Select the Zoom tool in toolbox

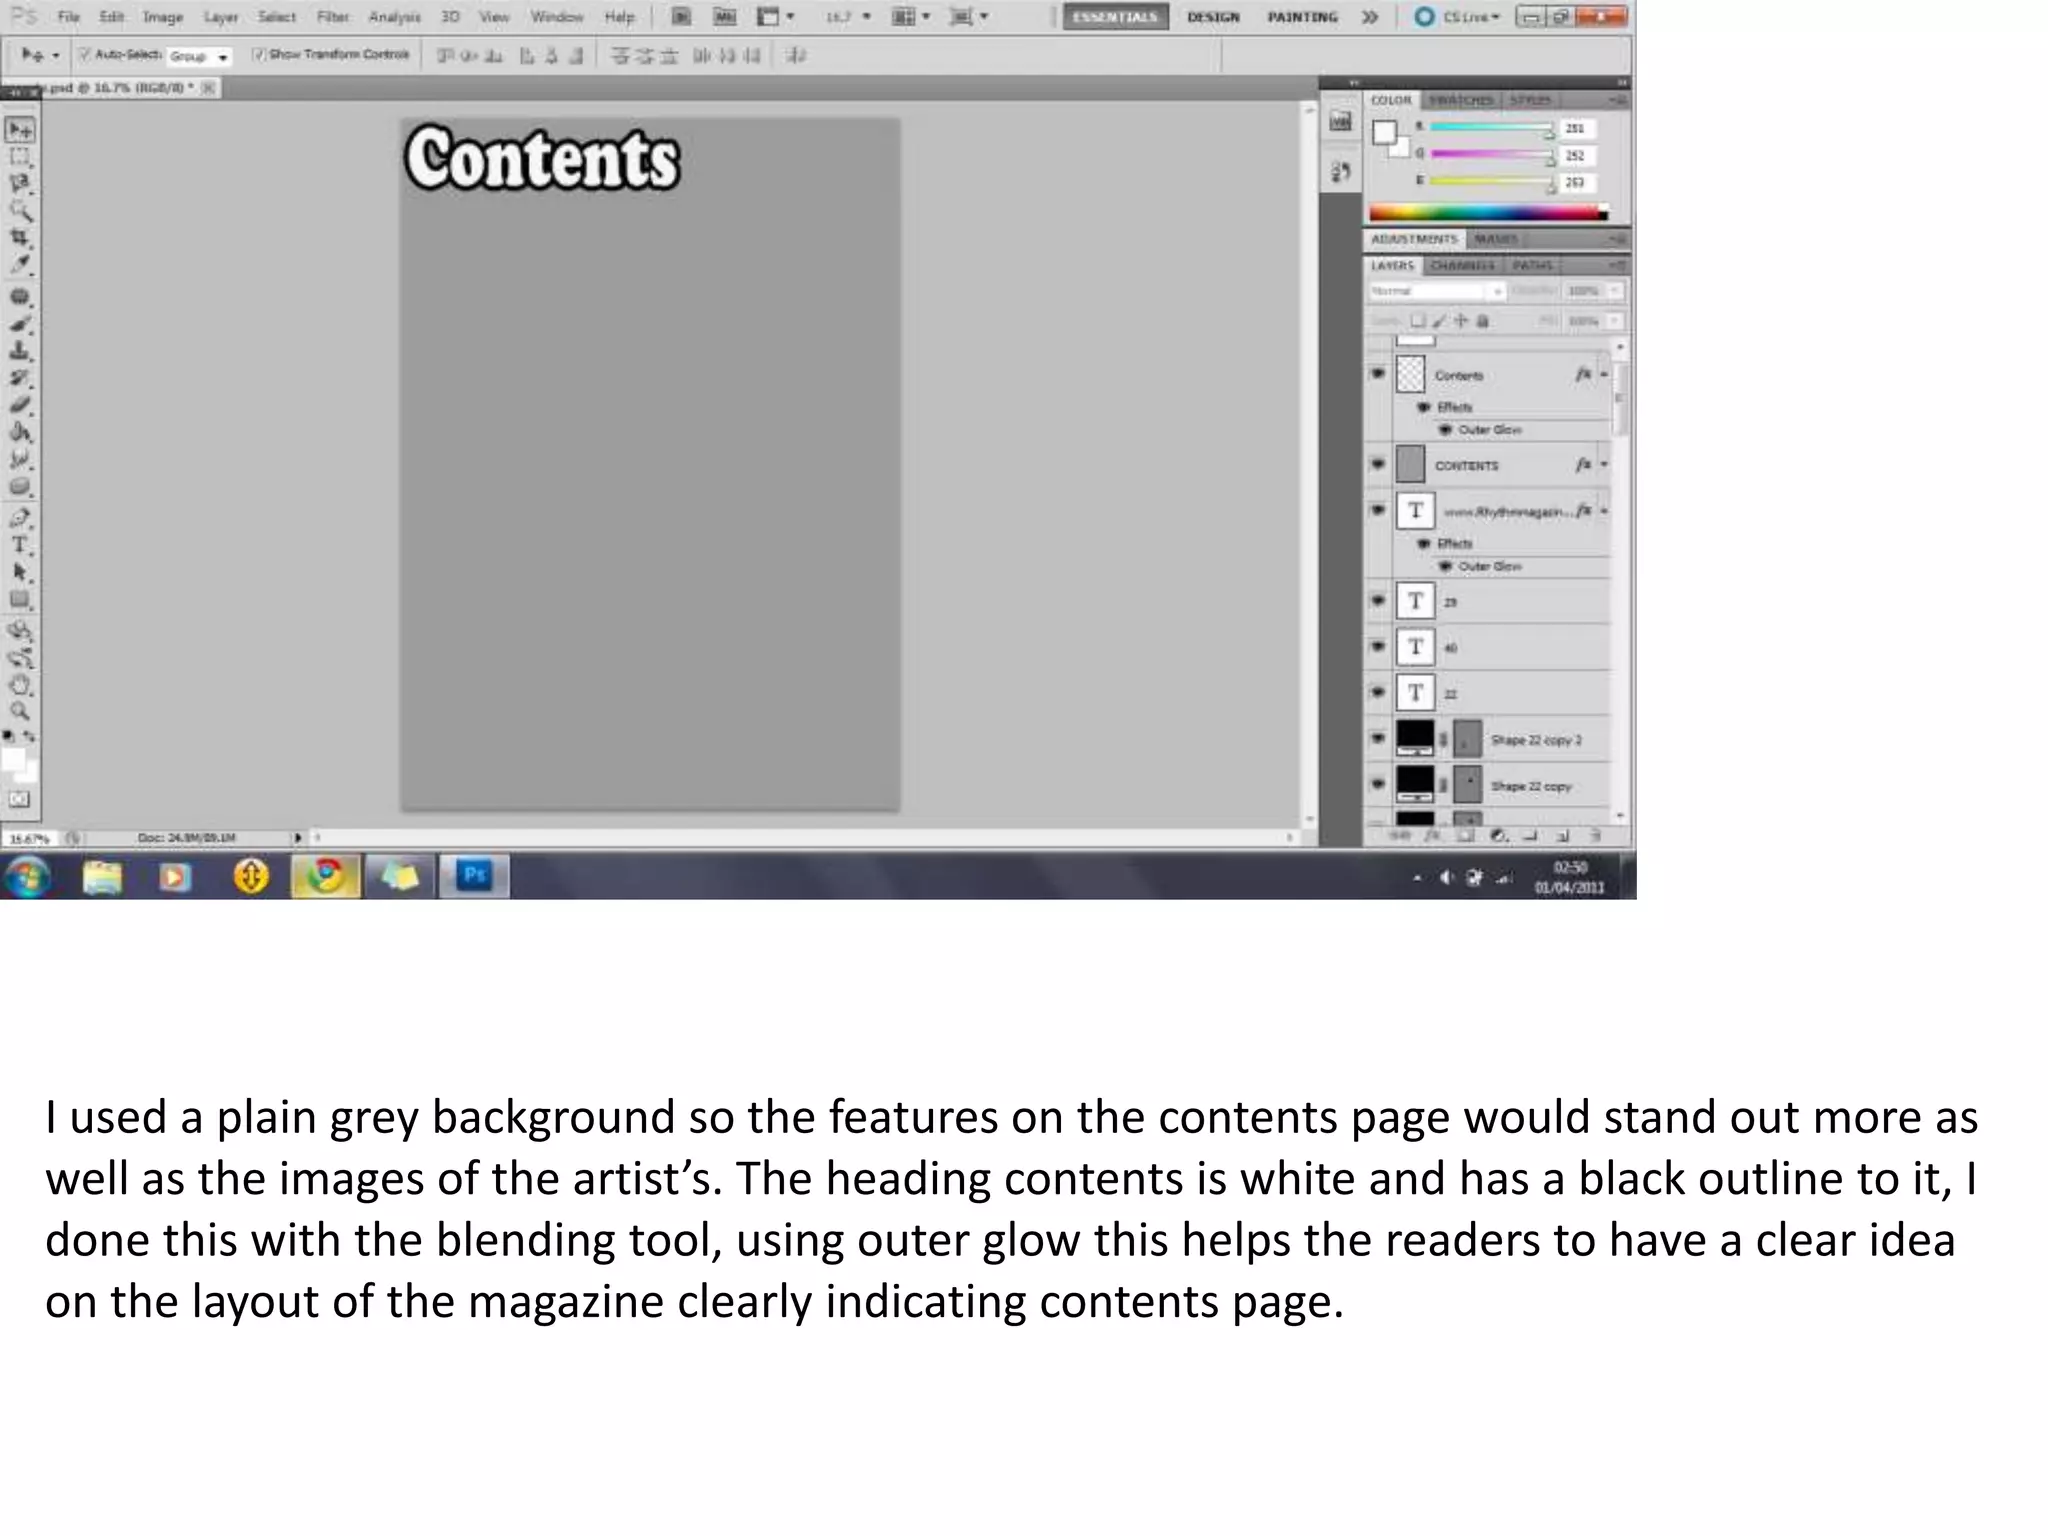(x=20, y=712)
